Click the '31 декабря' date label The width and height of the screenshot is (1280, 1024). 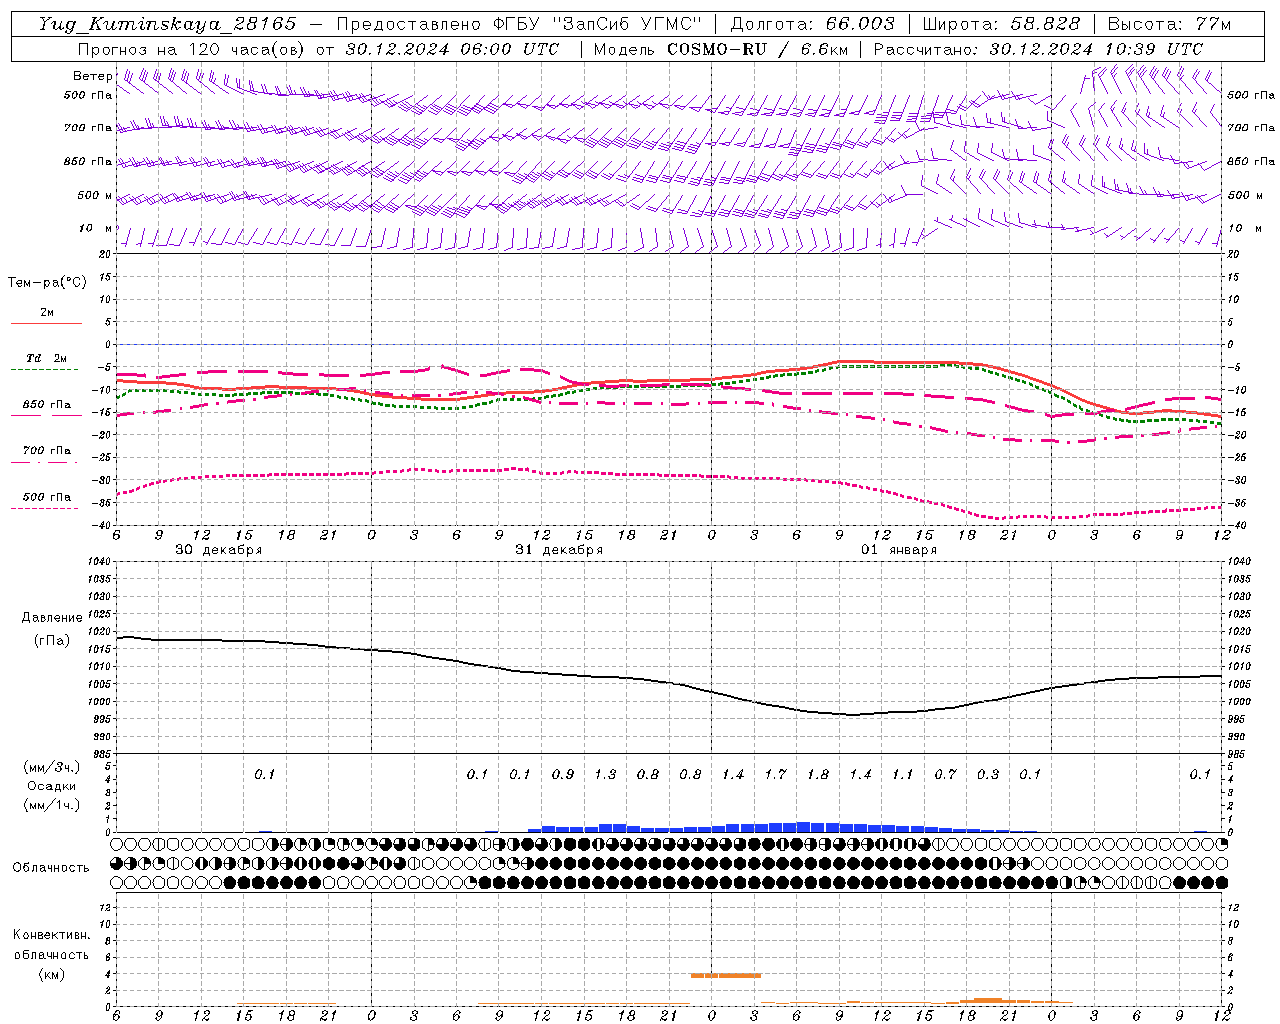click(x=559, y=550)
